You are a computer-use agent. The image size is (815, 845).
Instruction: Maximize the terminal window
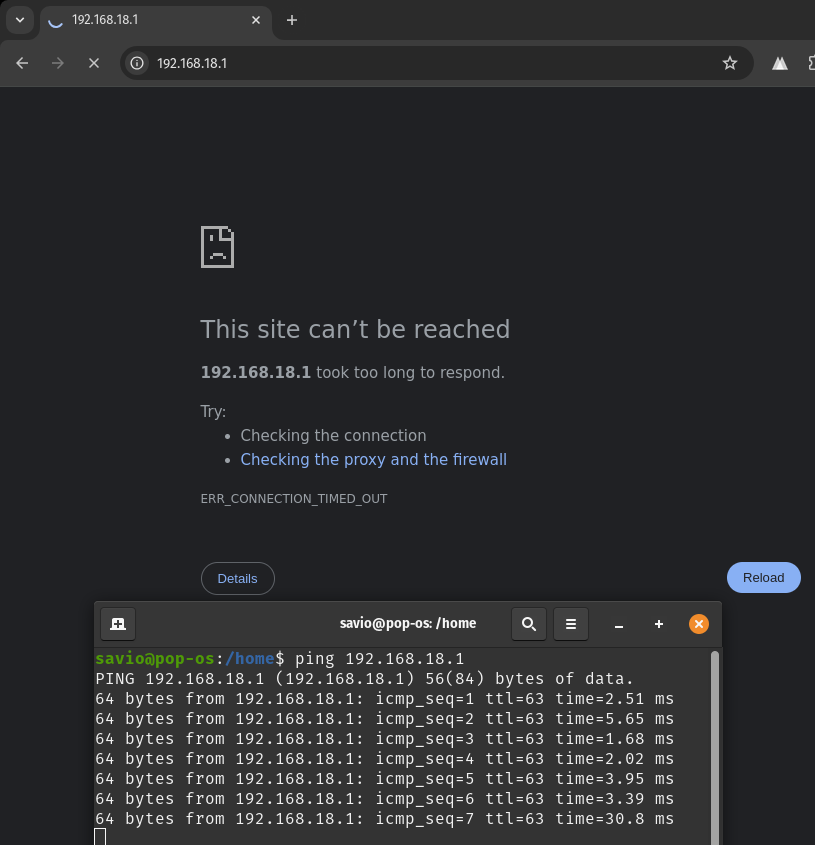coord(659,624)
